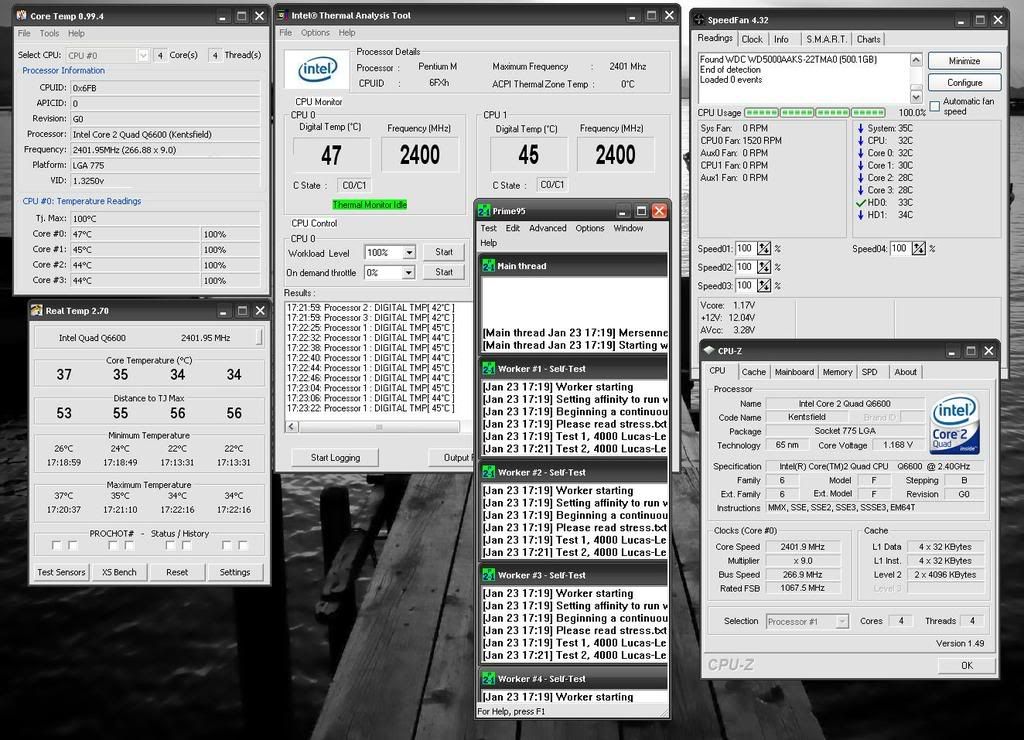Screen dimensions: 1024x740
Task: Click the Real Temp title bar icon
Action: coord(37,310)
